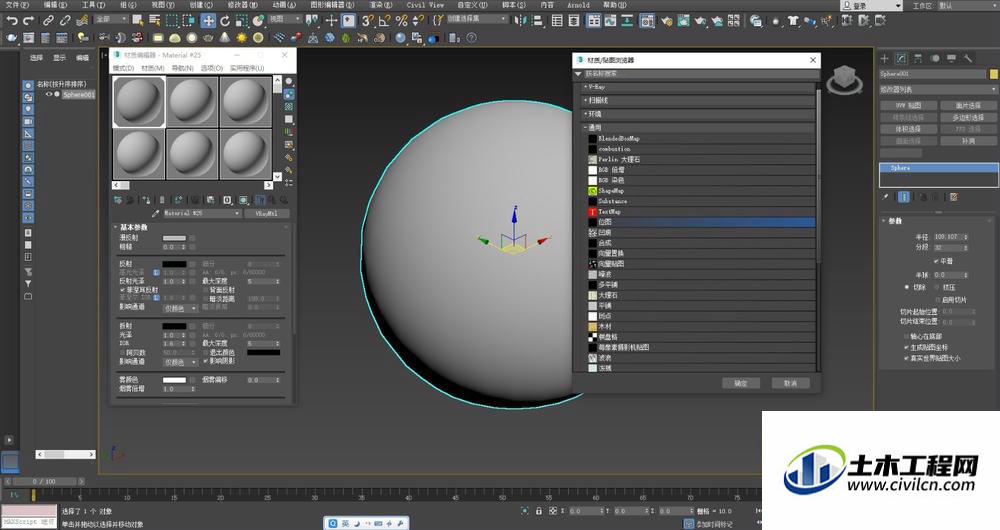Open the Material #25 name dropdown
Viewport: 1000px width, 530px height.
[x=202, y=214]
